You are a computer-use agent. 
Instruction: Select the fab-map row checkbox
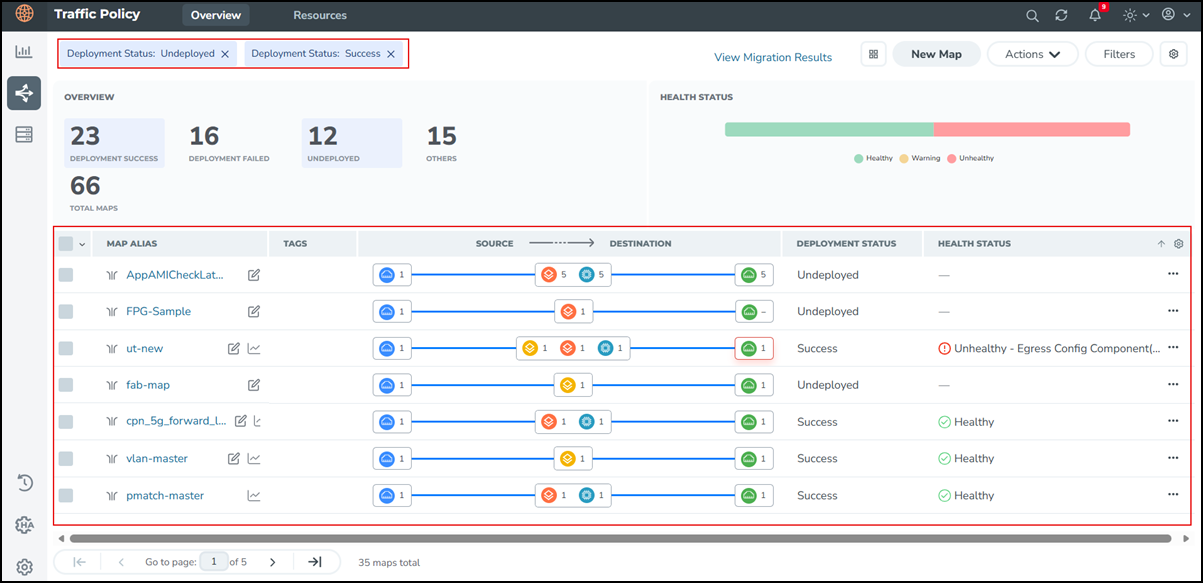[x=66, y=385]
